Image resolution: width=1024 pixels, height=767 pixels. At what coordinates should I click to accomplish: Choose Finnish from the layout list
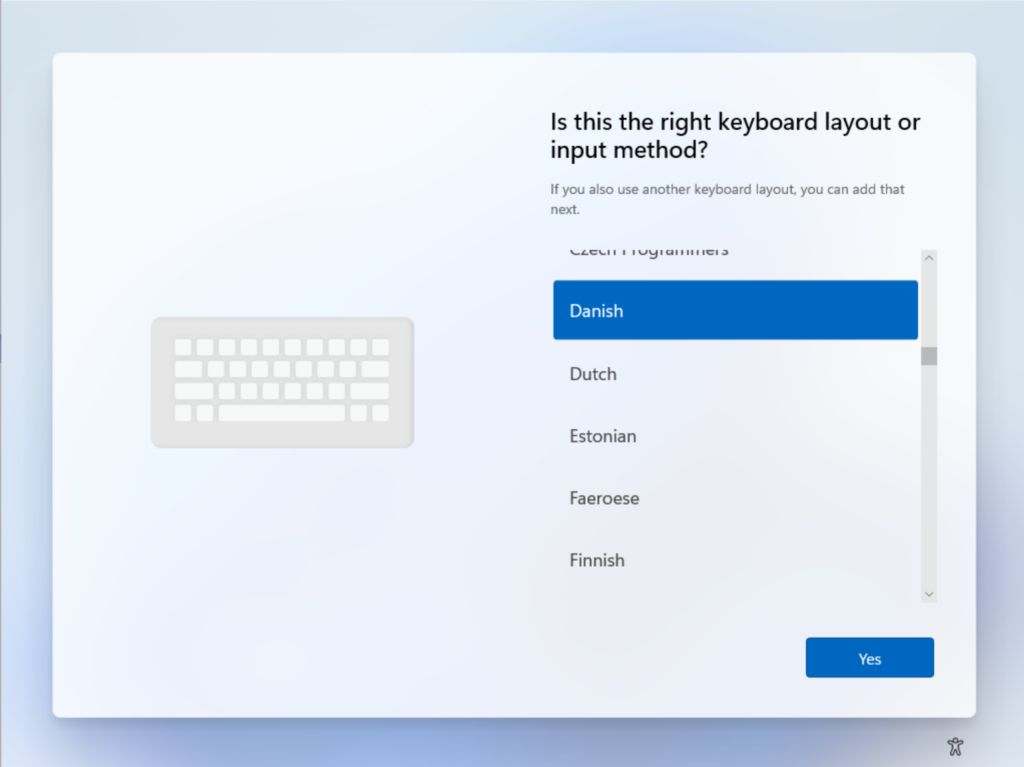735,560
